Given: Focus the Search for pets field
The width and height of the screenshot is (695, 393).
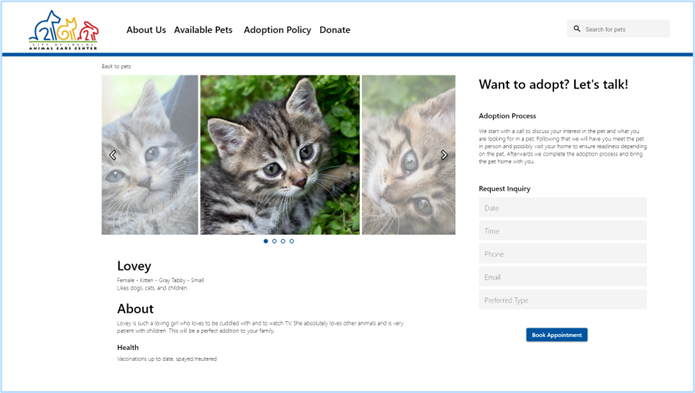Looking at the screenshot, I should tap(618, 29).
